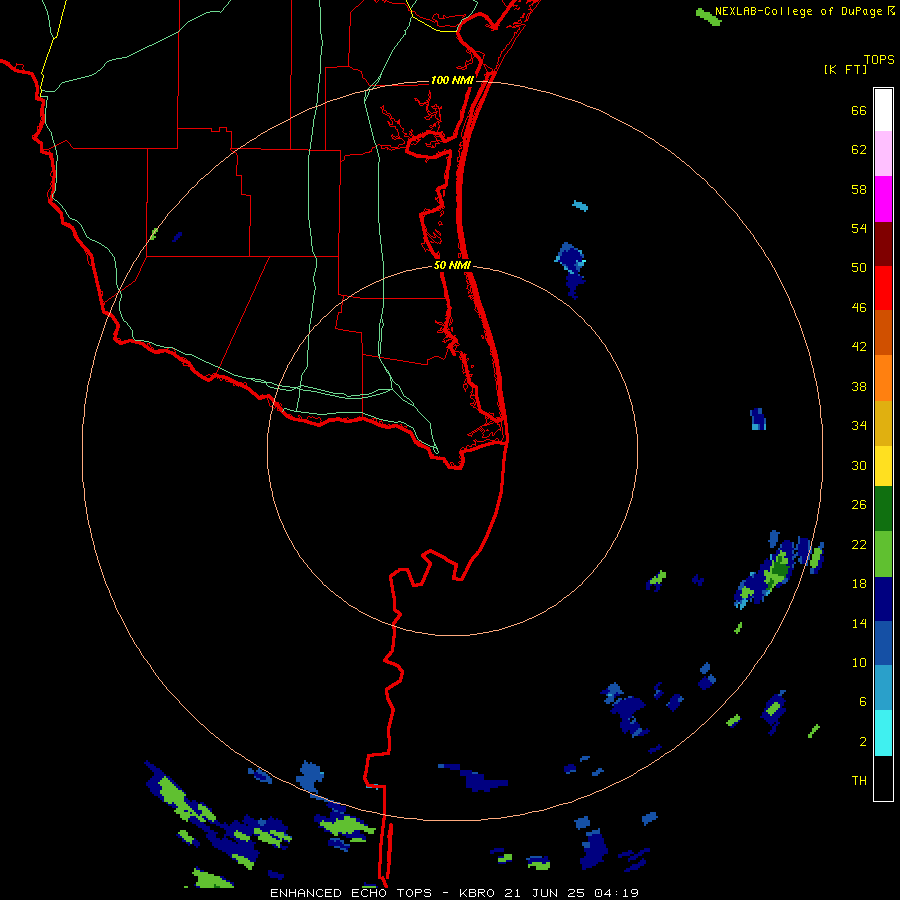The width and height of the screenshot is (900, 900).
Task: Click the 50 NMI range ring label
Action: tap(452, 265)
